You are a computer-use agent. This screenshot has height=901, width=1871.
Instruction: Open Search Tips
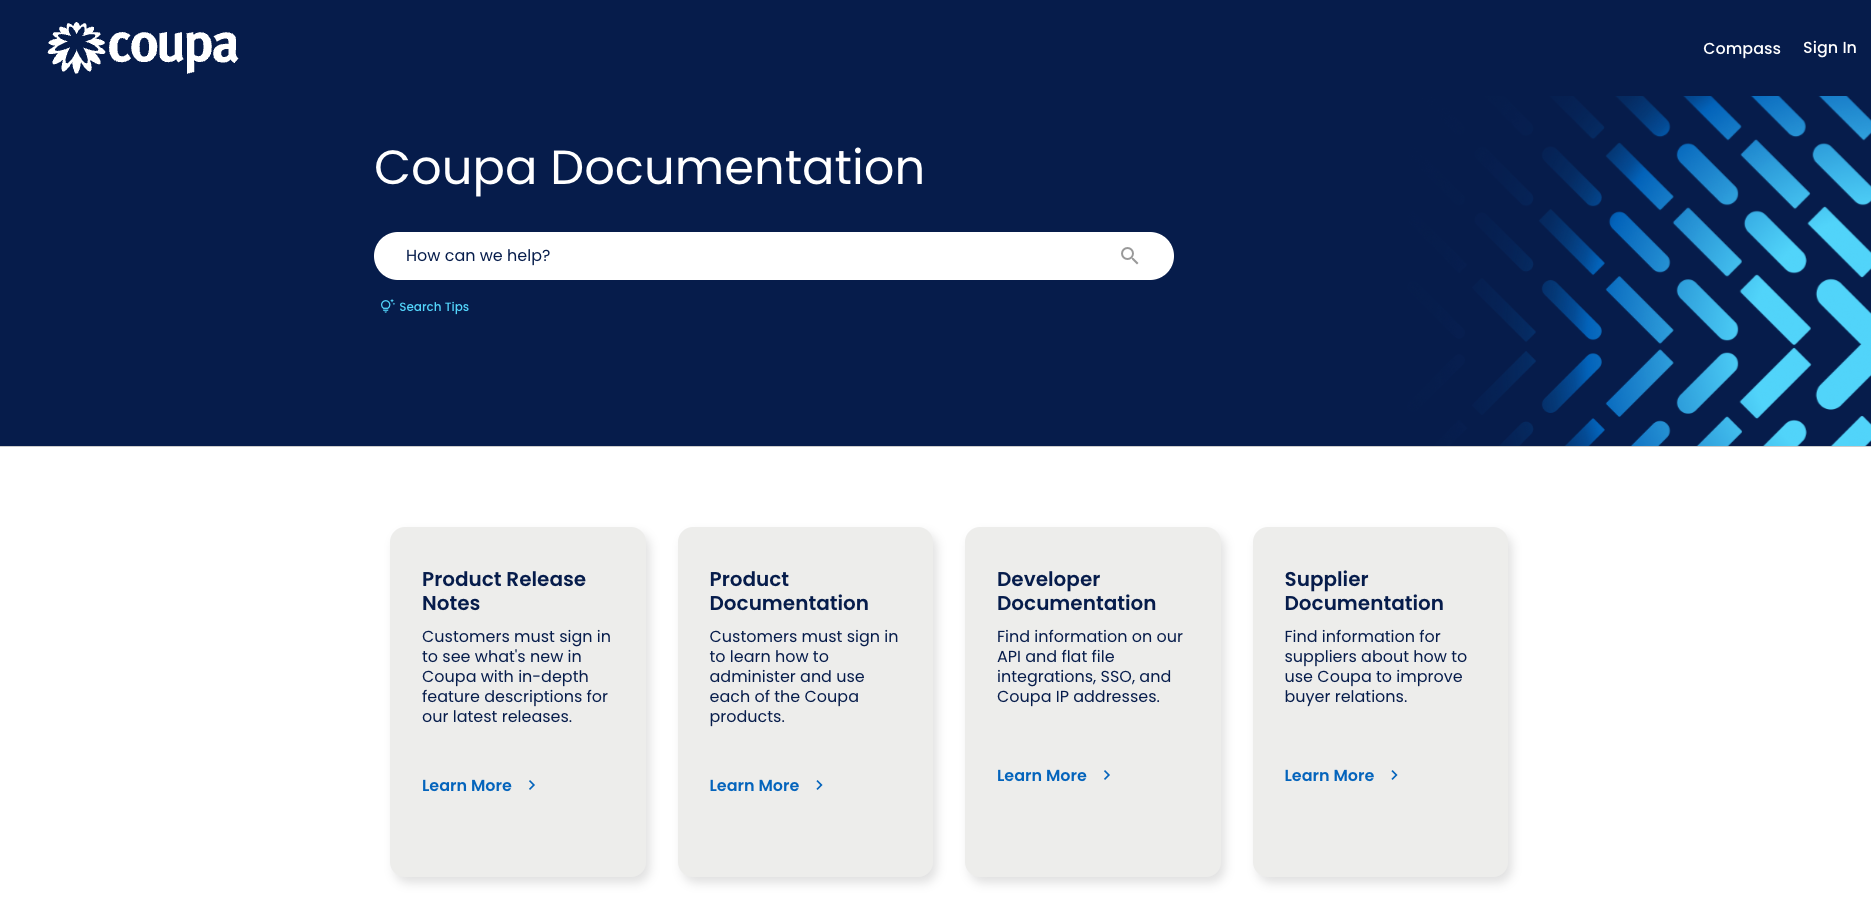(434, 307)
